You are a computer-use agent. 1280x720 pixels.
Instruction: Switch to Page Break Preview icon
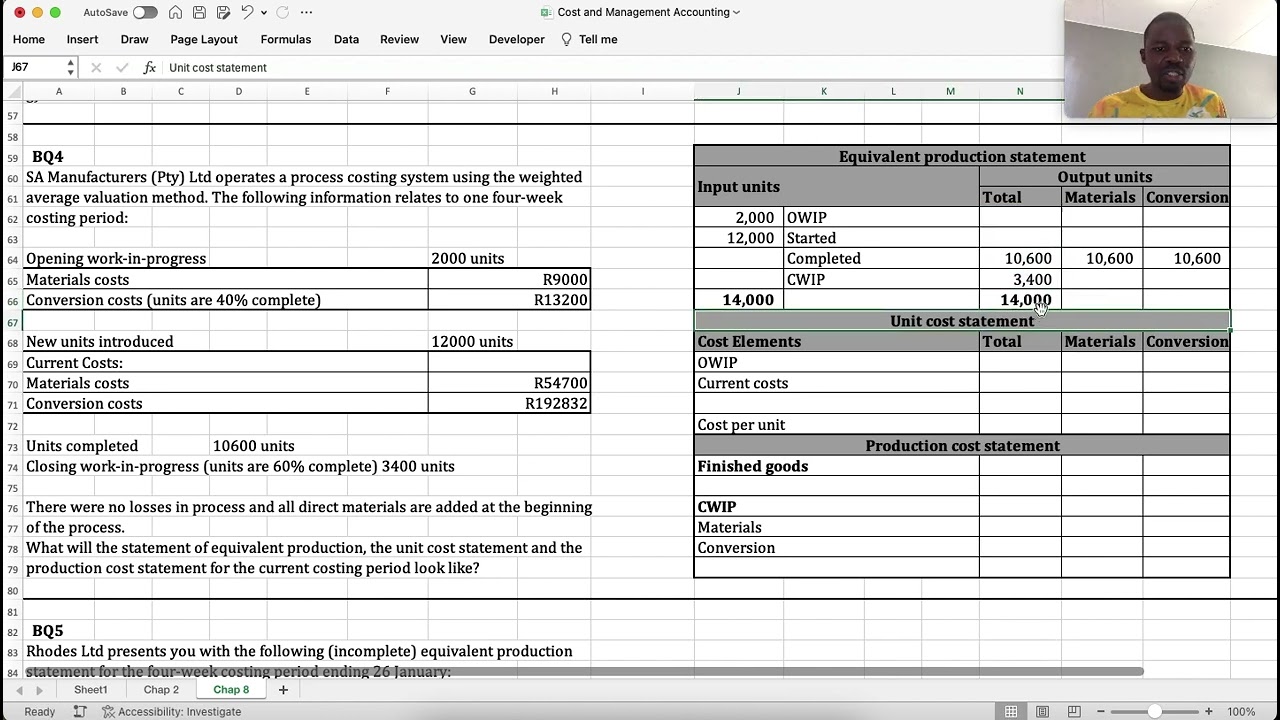pos(1073,712)
